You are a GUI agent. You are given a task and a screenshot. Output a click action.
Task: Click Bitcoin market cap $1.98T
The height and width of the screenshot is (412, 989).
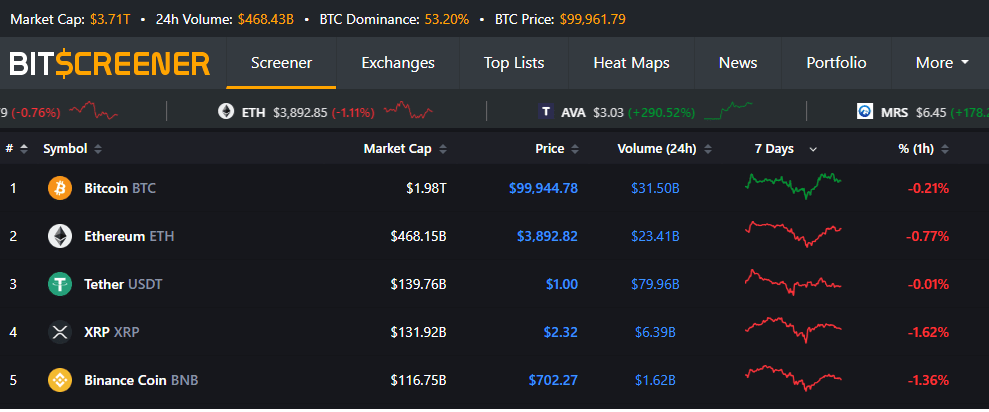[x=426, y=188]
